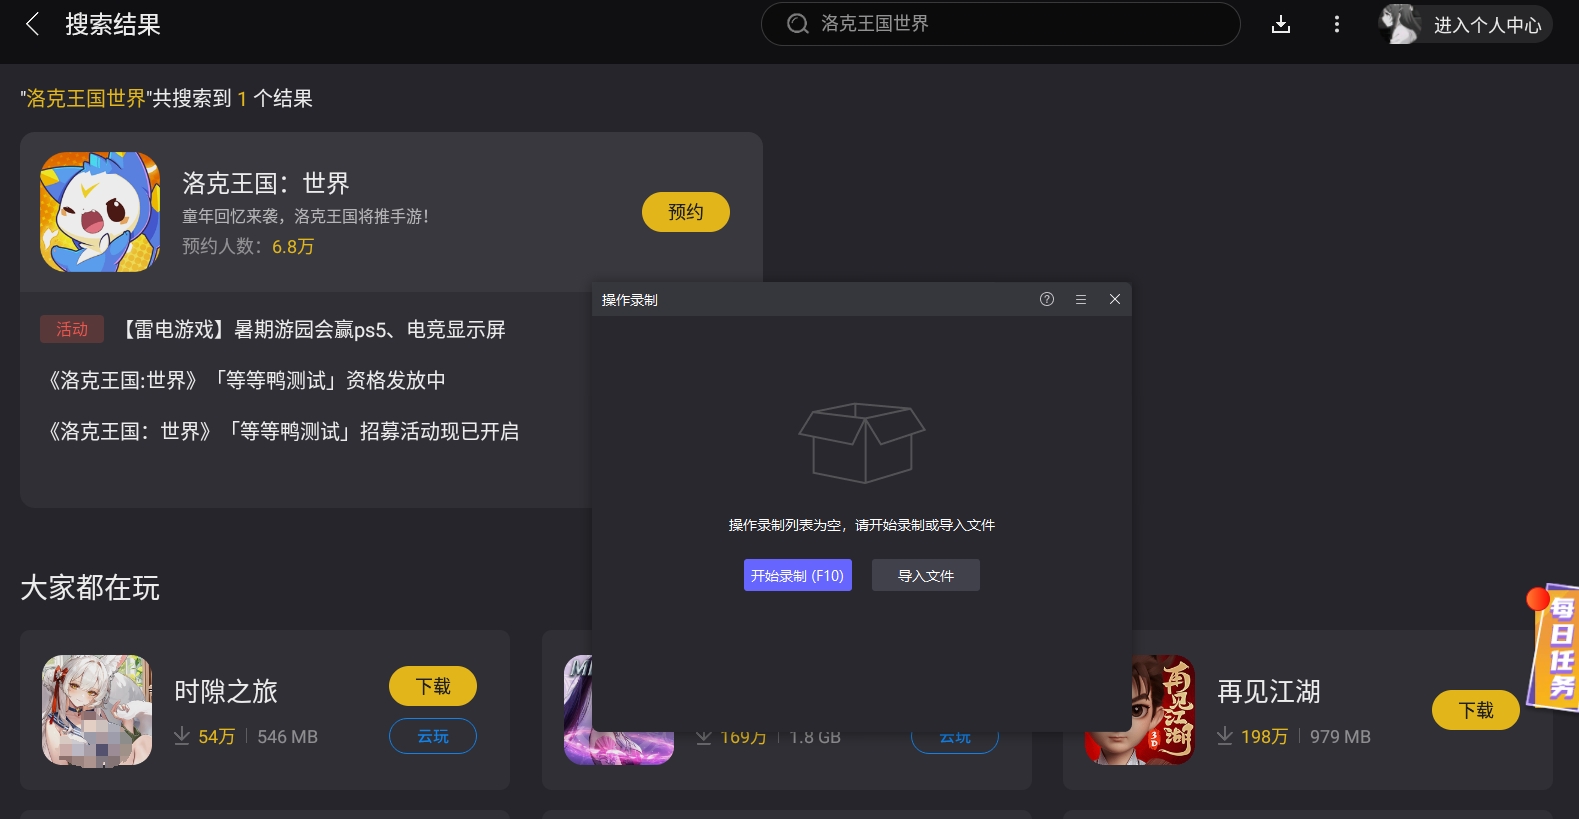Open the downloads manager icon
This screenshot has height=819, width=1579.
tap(1281, 24)
